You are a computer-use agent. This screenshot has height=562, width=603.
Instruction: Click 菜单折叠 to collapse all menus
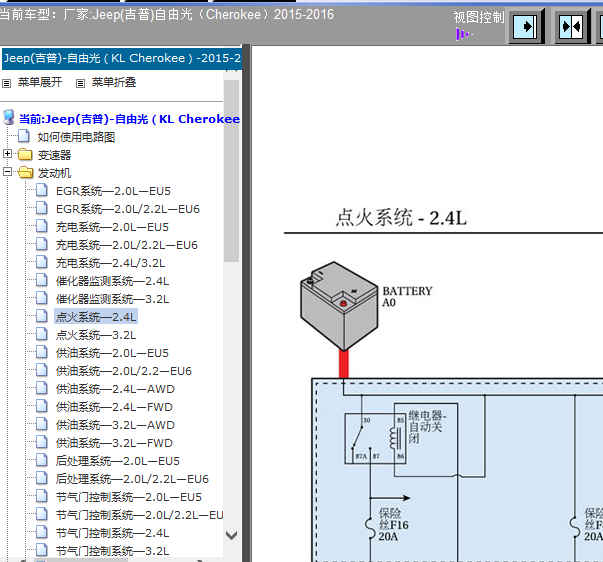[114, 82]
